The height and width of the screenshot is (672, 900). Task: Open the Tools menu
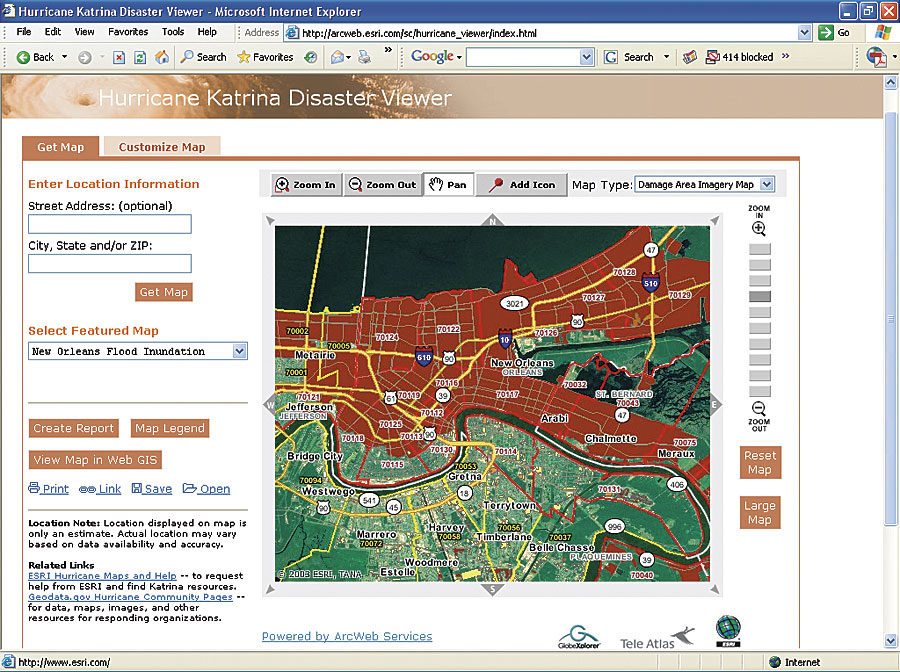[173, 32]
